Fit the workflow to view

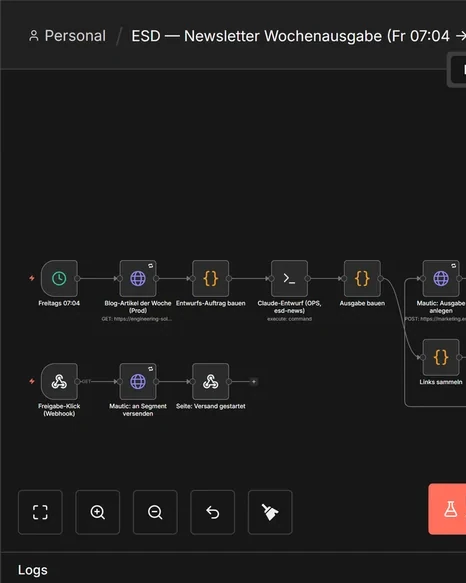coord(40,512)
